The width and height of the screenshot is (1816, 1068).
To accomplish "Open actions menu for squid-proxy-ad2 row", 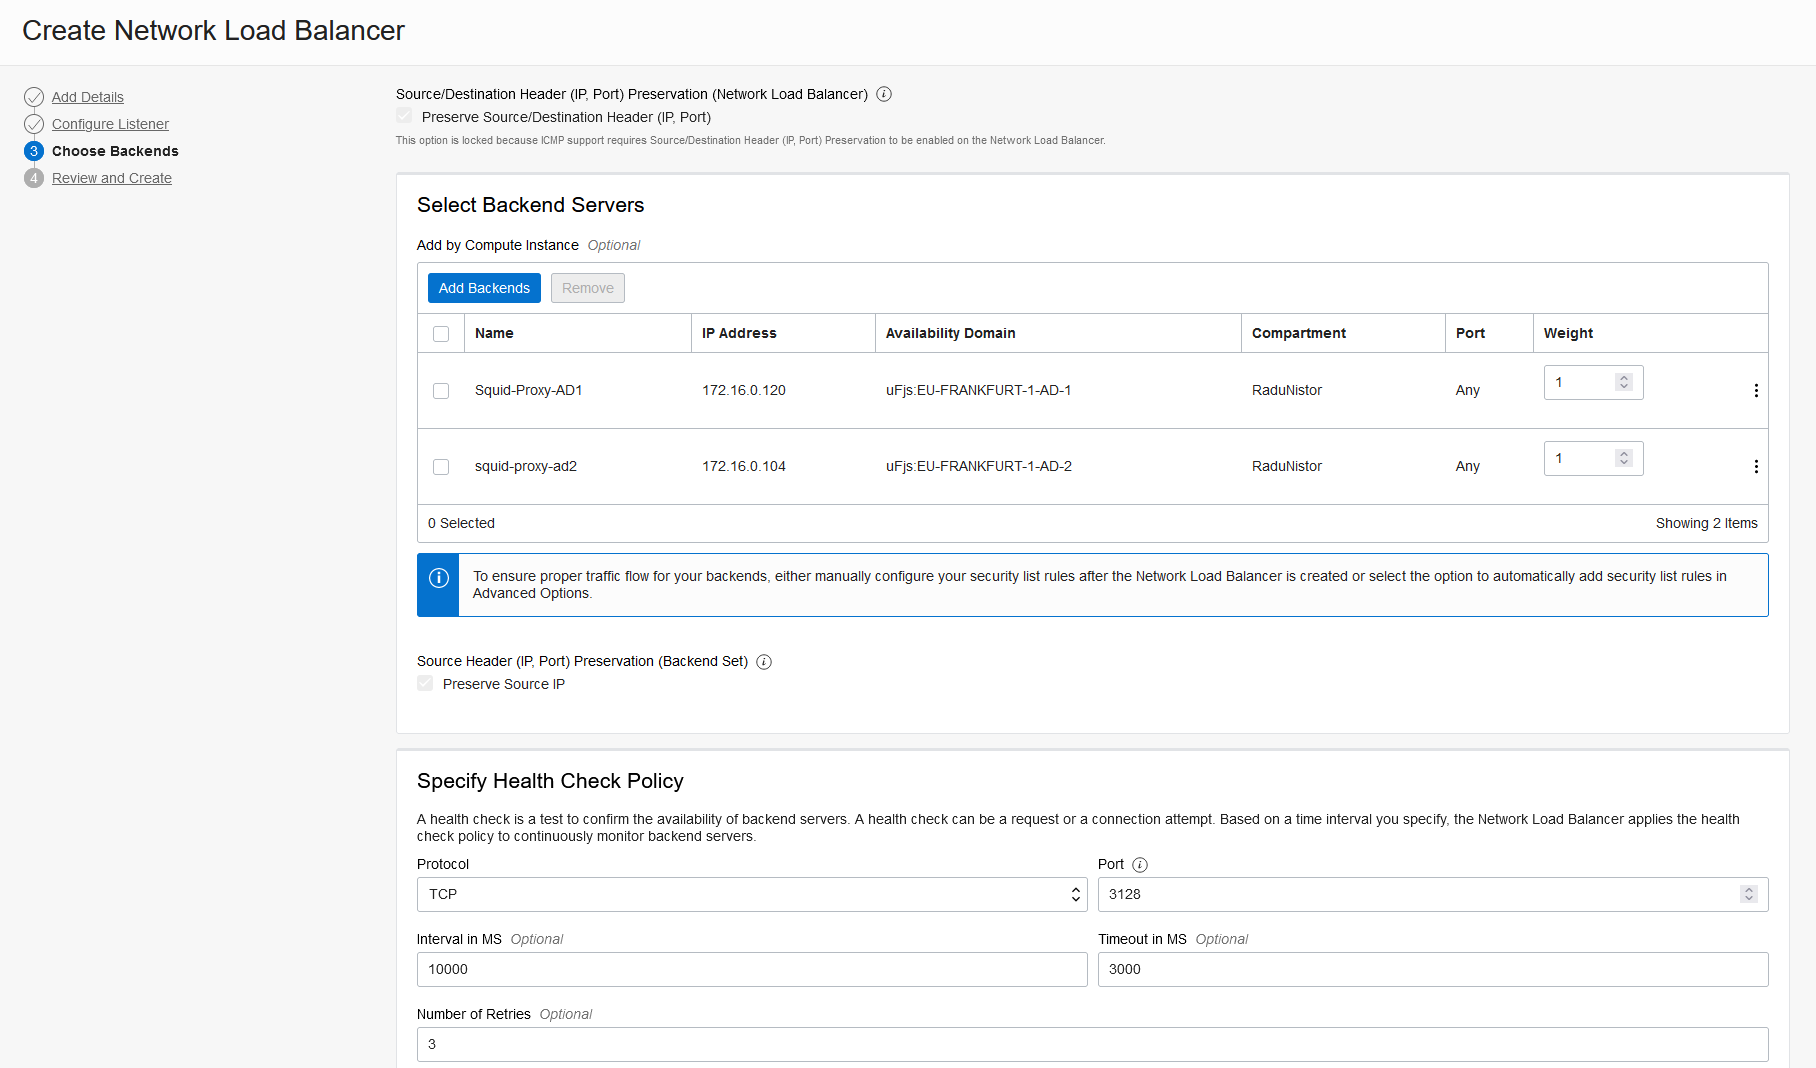I will pos(1756,467).
